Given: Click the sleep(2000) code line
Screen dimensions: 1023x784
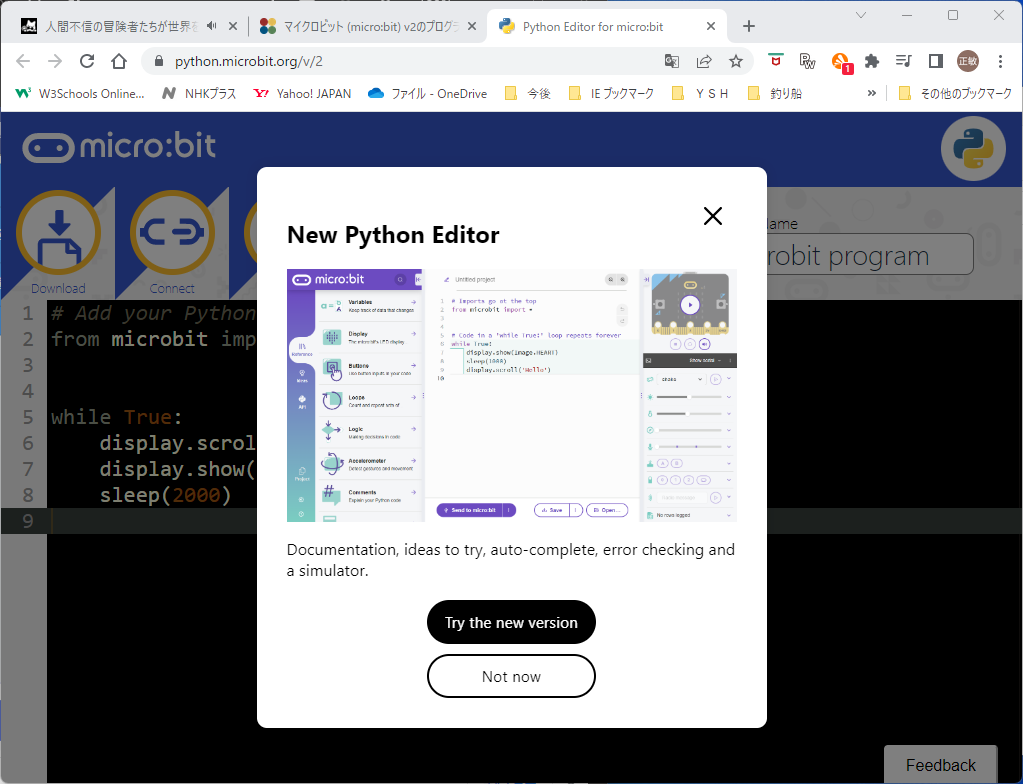Looking at the screenshot, I should [165, 495].
